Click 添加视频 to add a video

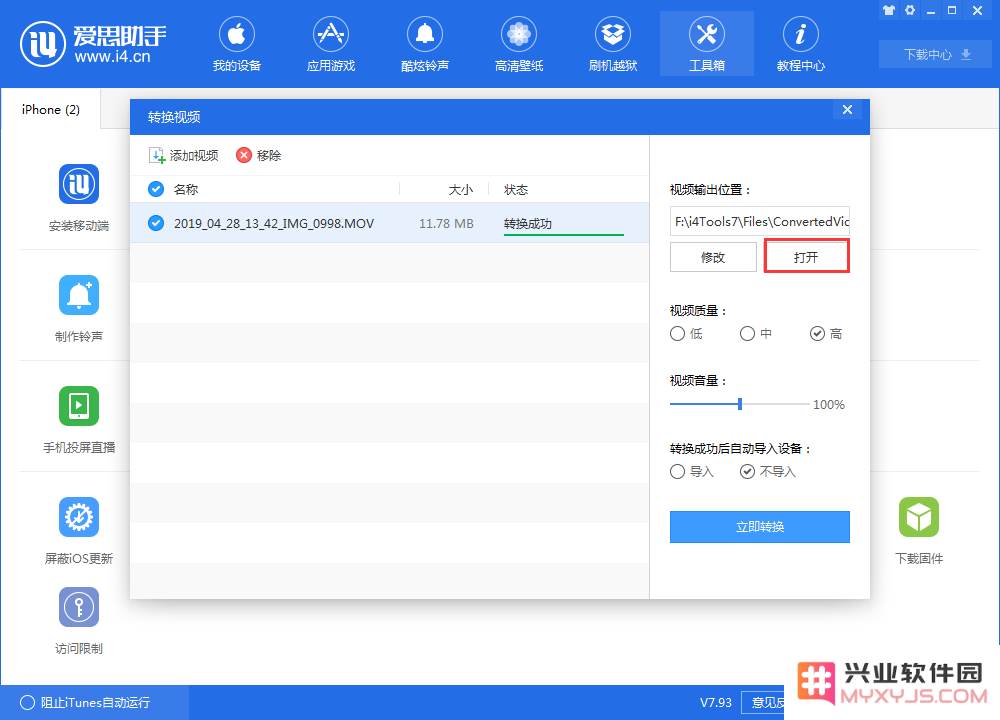coord(184,156)
